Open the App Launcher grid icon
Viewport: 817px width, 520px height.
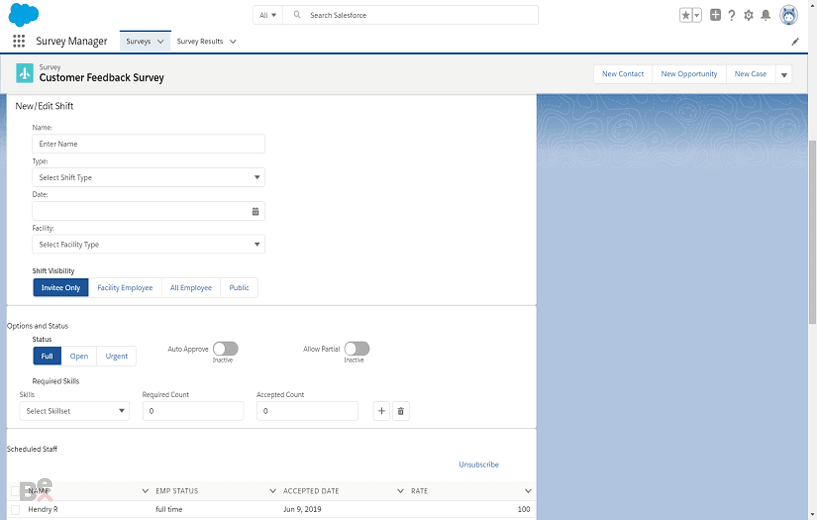(19, 41)
